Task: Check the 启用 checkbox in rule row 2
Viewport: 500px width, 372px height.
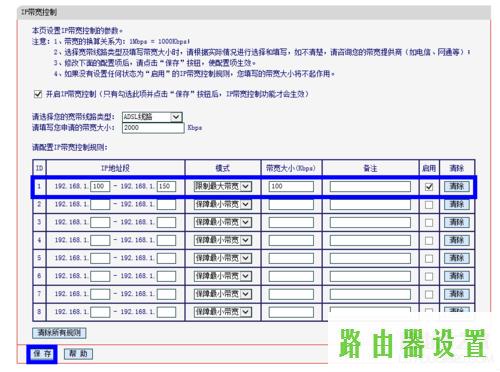Action: point(429,204)
